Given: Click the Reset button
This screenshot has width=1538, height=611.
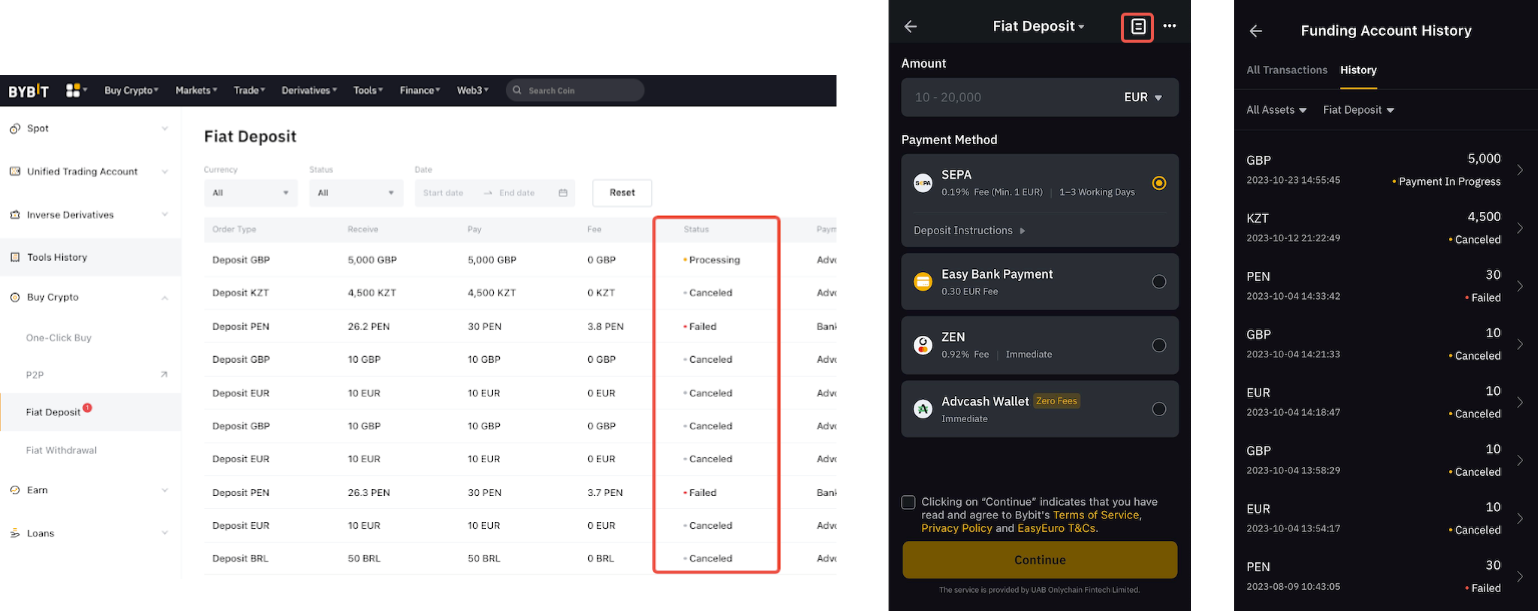Looking at the screenshot, I should pos(622,193).
